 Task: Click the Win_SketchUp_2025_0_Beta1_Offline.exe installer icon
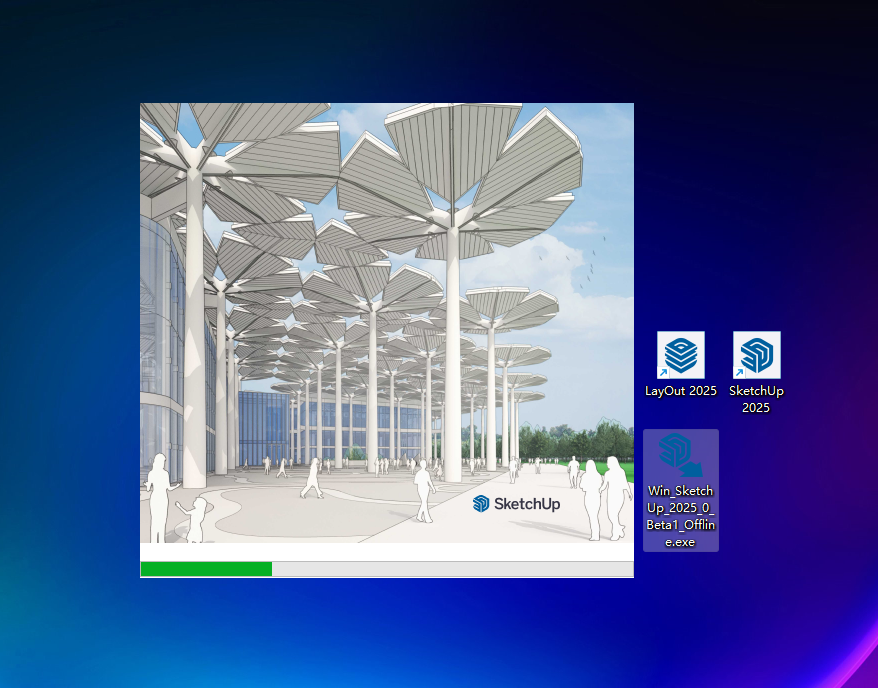[x=680, y=456]
